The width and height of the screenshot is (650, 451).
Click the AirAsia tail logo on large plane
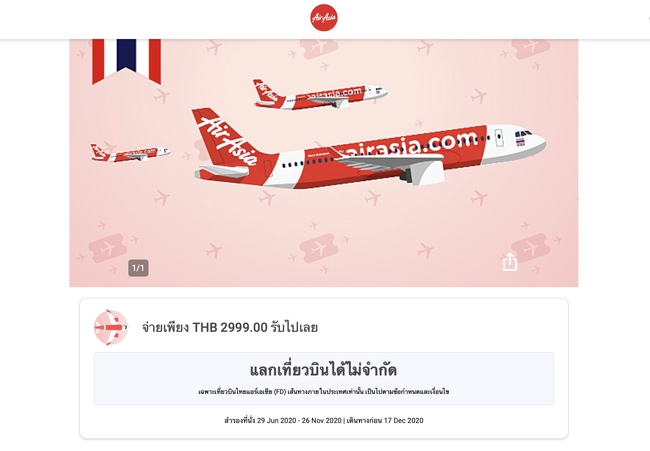pos(228,141)
